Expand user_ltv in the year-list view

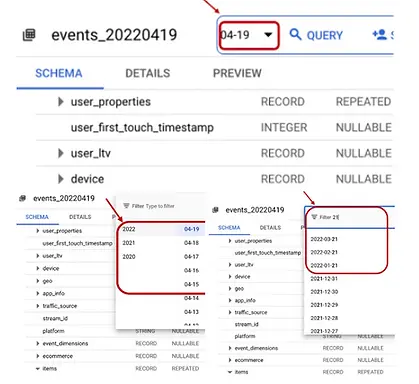coord(38,256)
